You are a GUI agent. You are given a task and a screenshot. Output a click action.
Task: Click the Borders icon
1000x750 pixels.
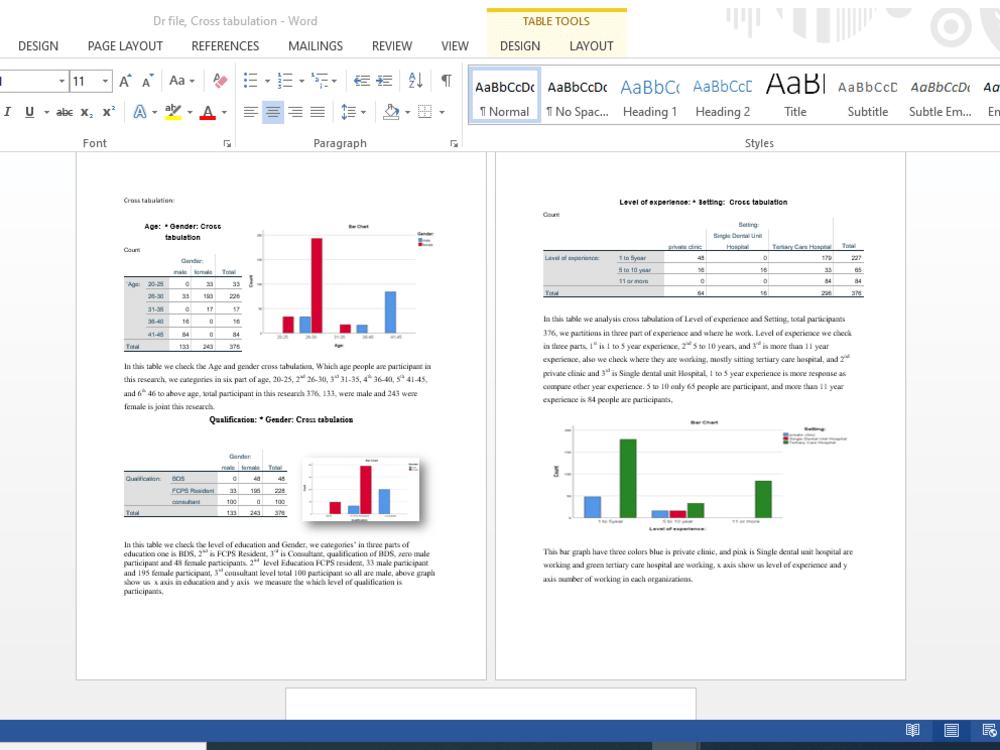click(425, 112)
